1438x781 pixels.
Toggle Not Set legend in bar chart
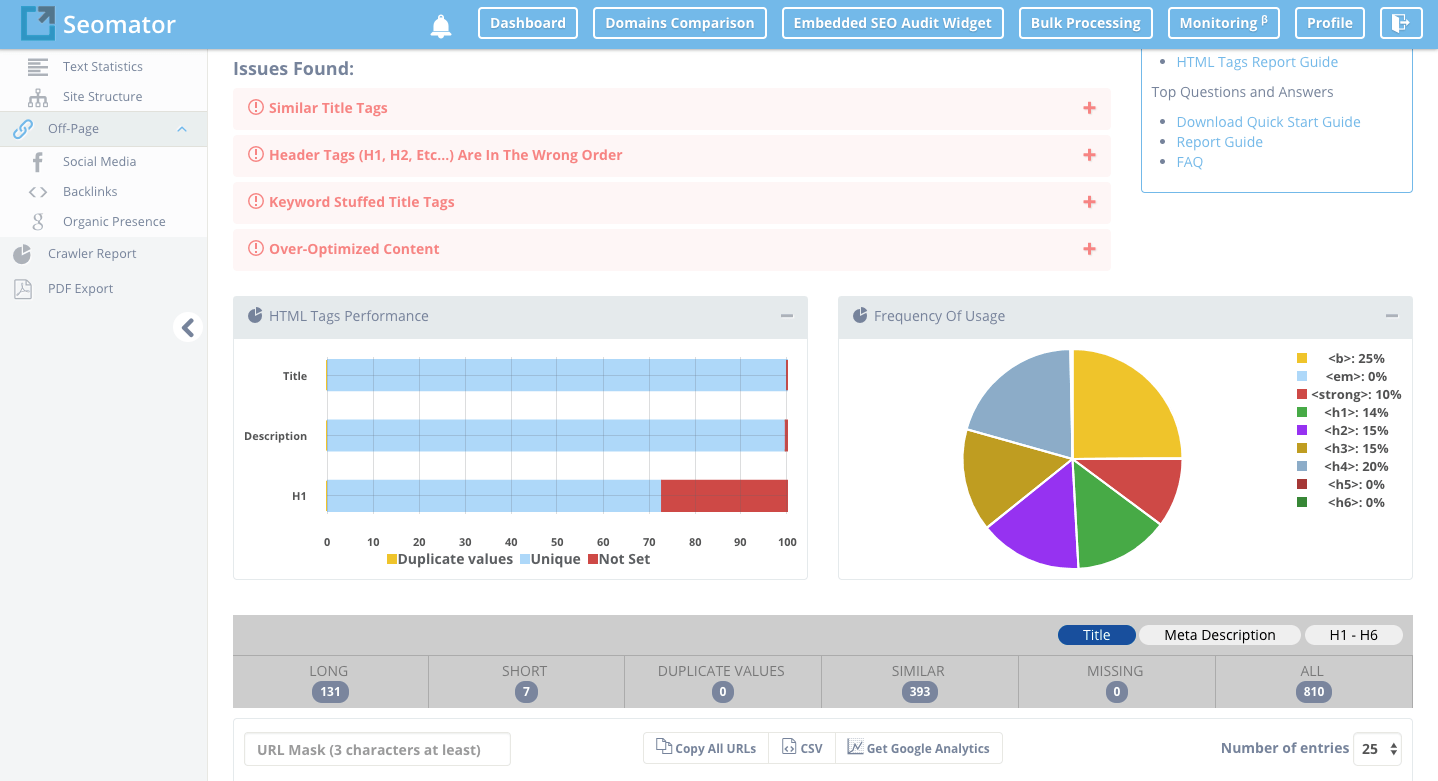coord(618,559)
